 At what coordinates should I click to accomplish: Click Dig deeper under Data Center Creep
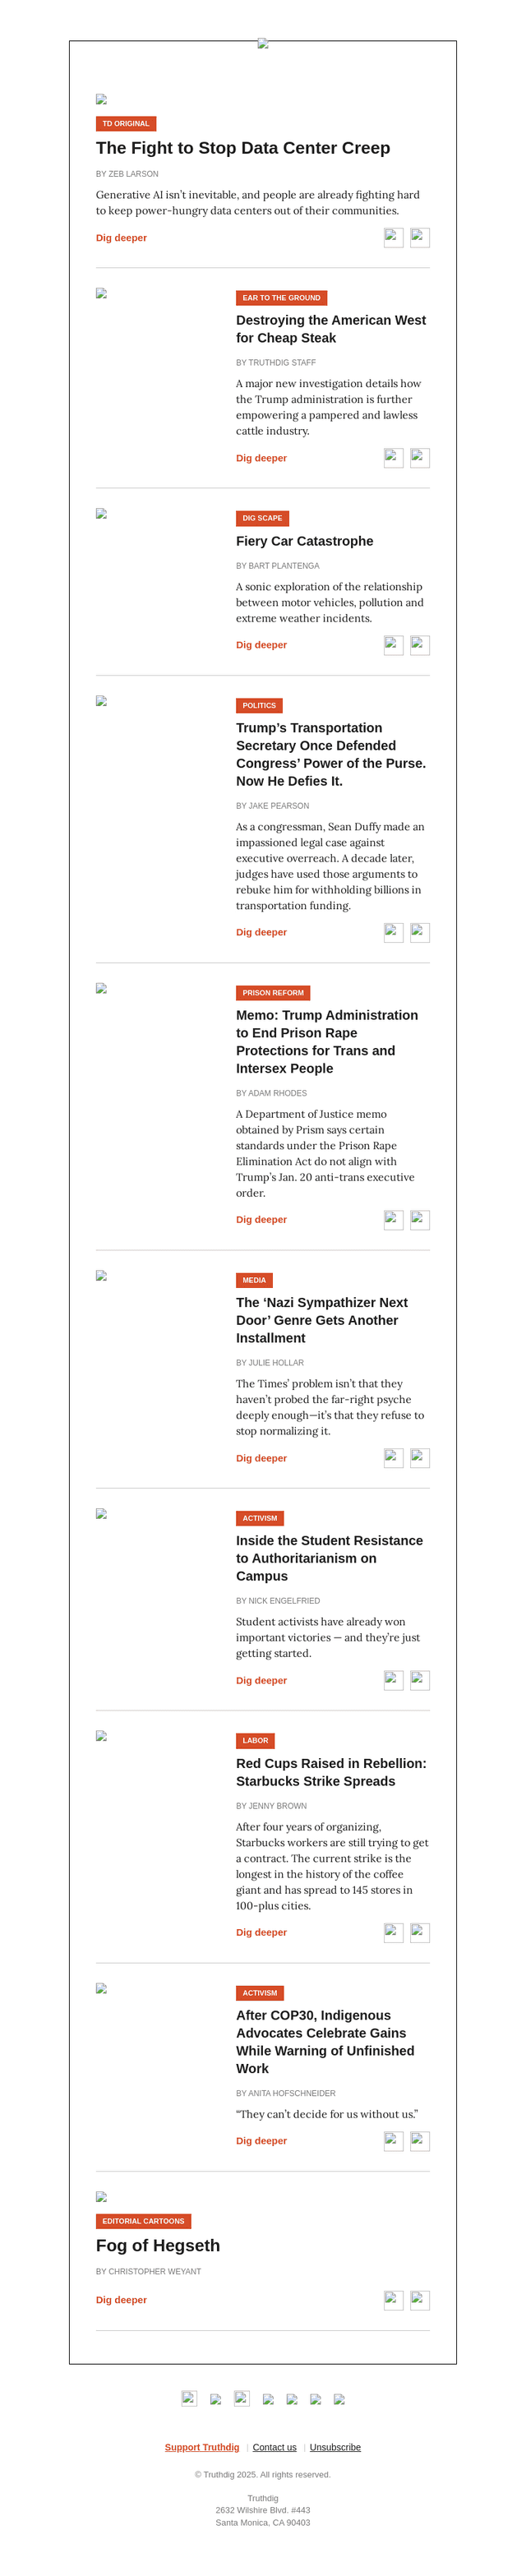pos(121,238)
